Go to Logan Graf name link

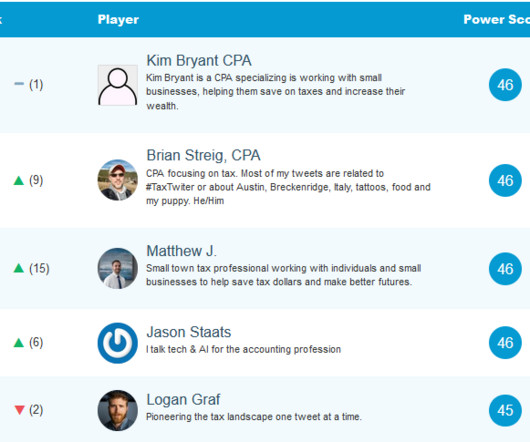click(183, 400)
